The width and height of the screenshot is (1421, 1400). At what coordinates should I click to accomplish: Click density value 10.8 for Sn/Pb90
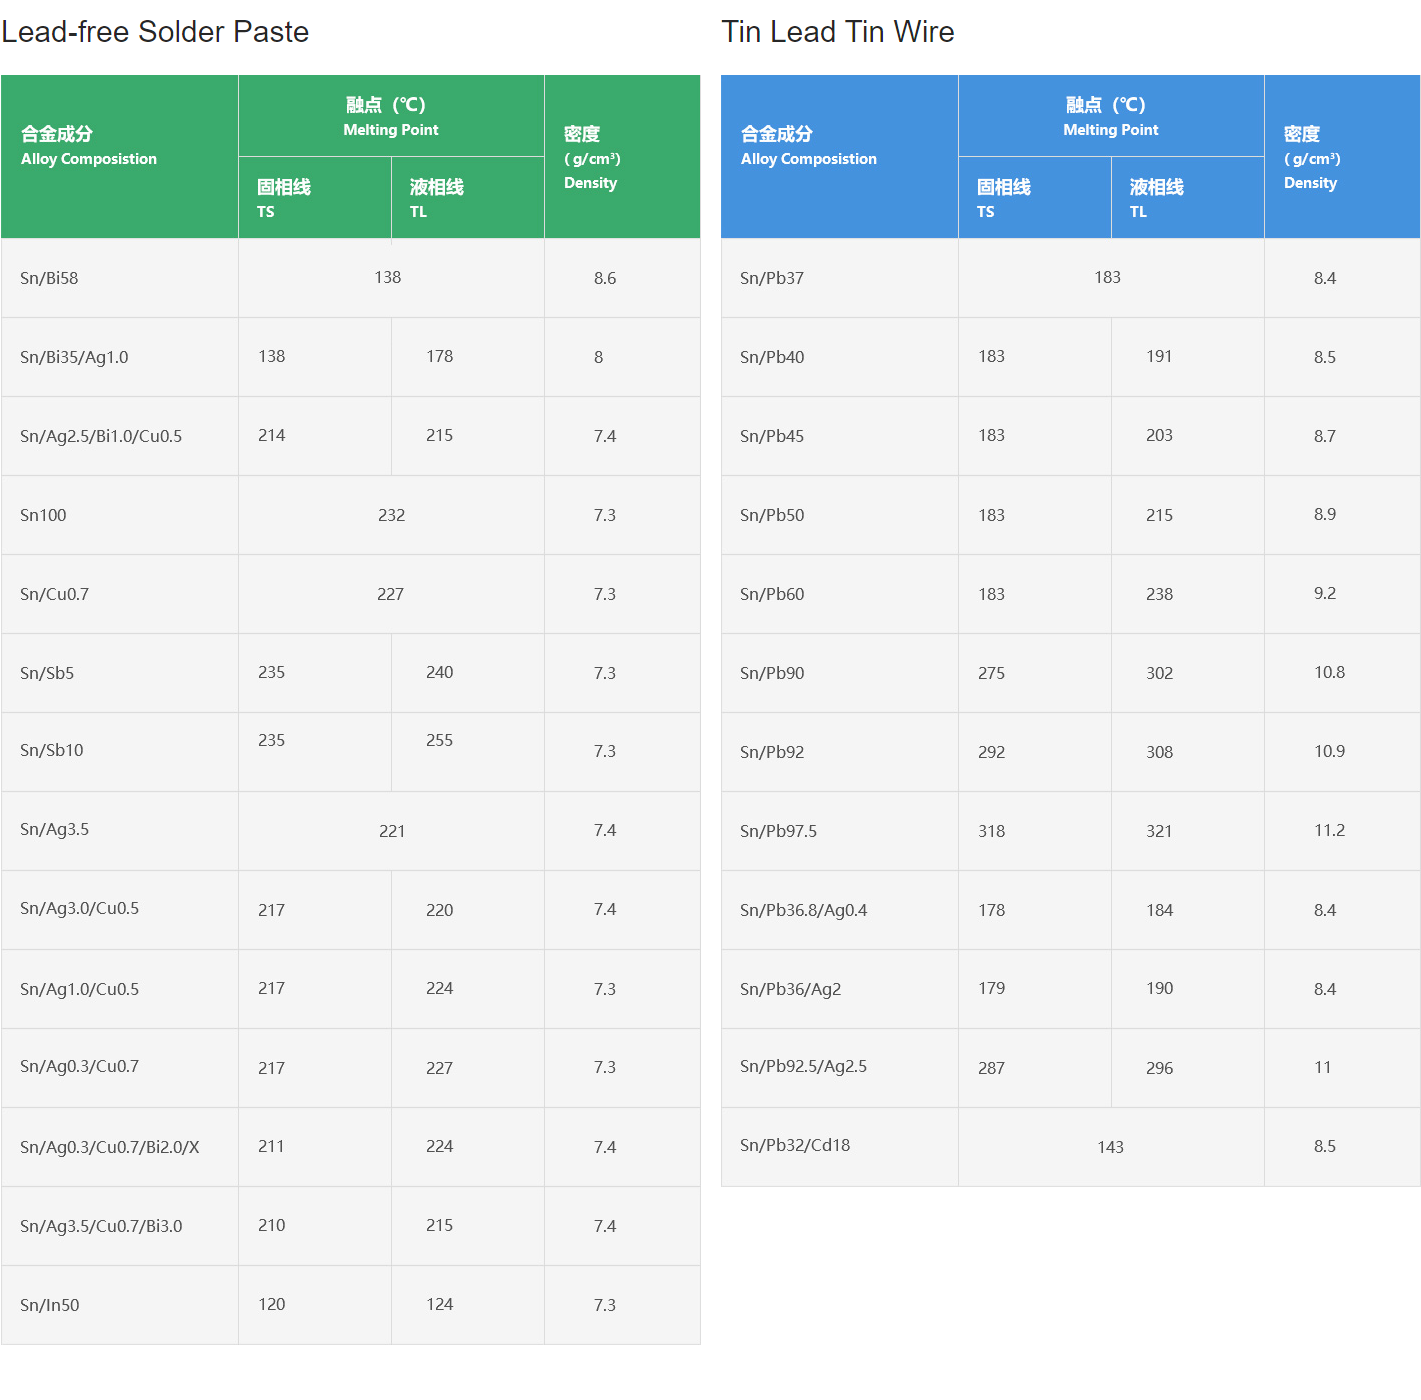(x=1329, y=672)
